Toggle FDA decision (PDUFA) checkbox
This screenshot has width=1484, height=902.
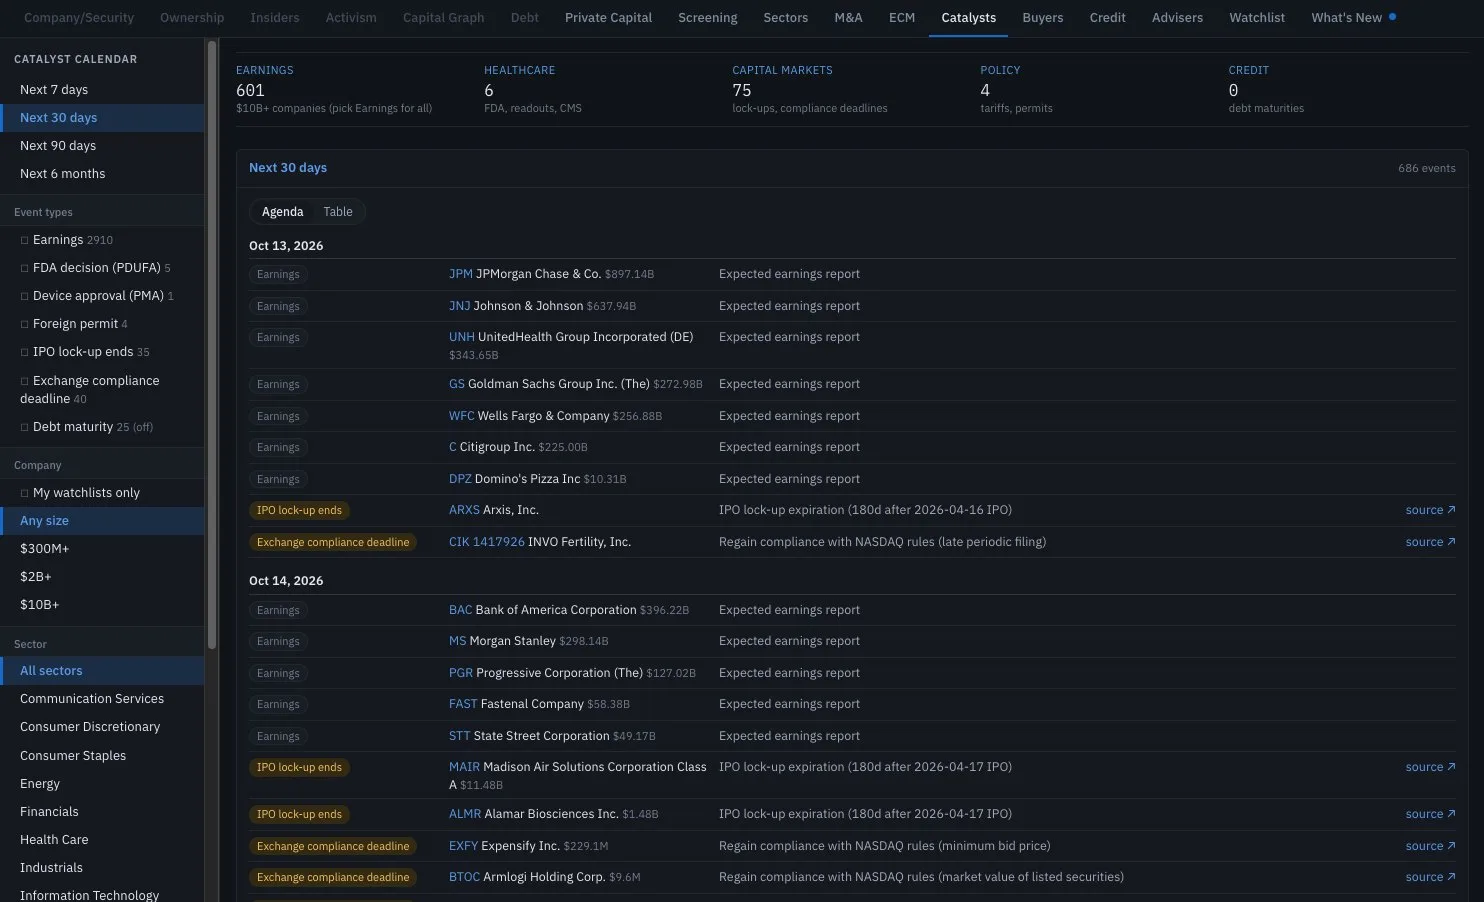point(24,268)
